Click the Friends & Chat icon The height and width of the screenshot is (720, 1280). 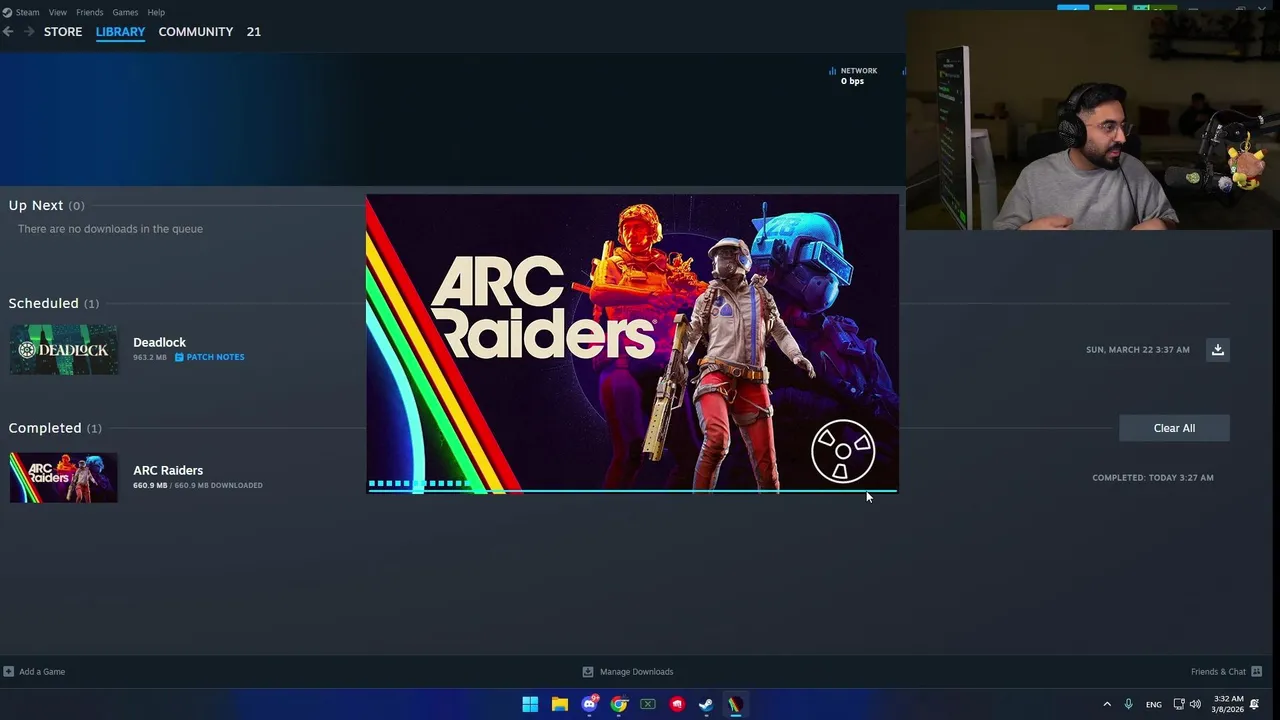(x=1257, y=672)
